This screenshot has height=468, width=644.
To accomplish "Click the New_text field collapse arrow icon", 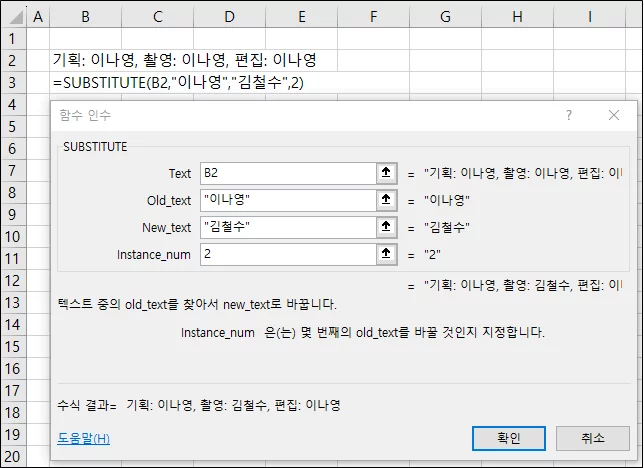I will (386, 227).
